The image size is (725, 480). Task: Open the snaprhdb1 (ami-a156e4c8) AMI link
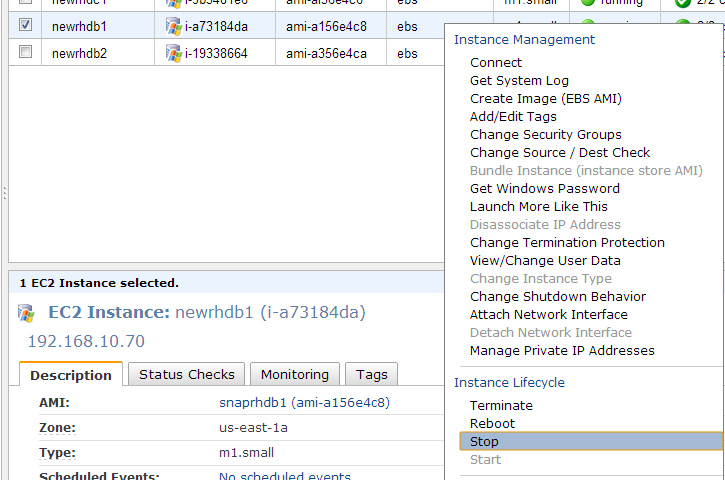pyautogui.click(x=304, y=403)
